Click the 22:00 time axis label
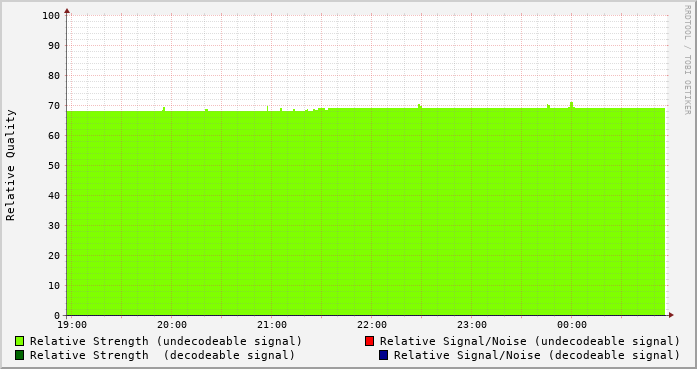697x369 pixels. pos(372,325)
